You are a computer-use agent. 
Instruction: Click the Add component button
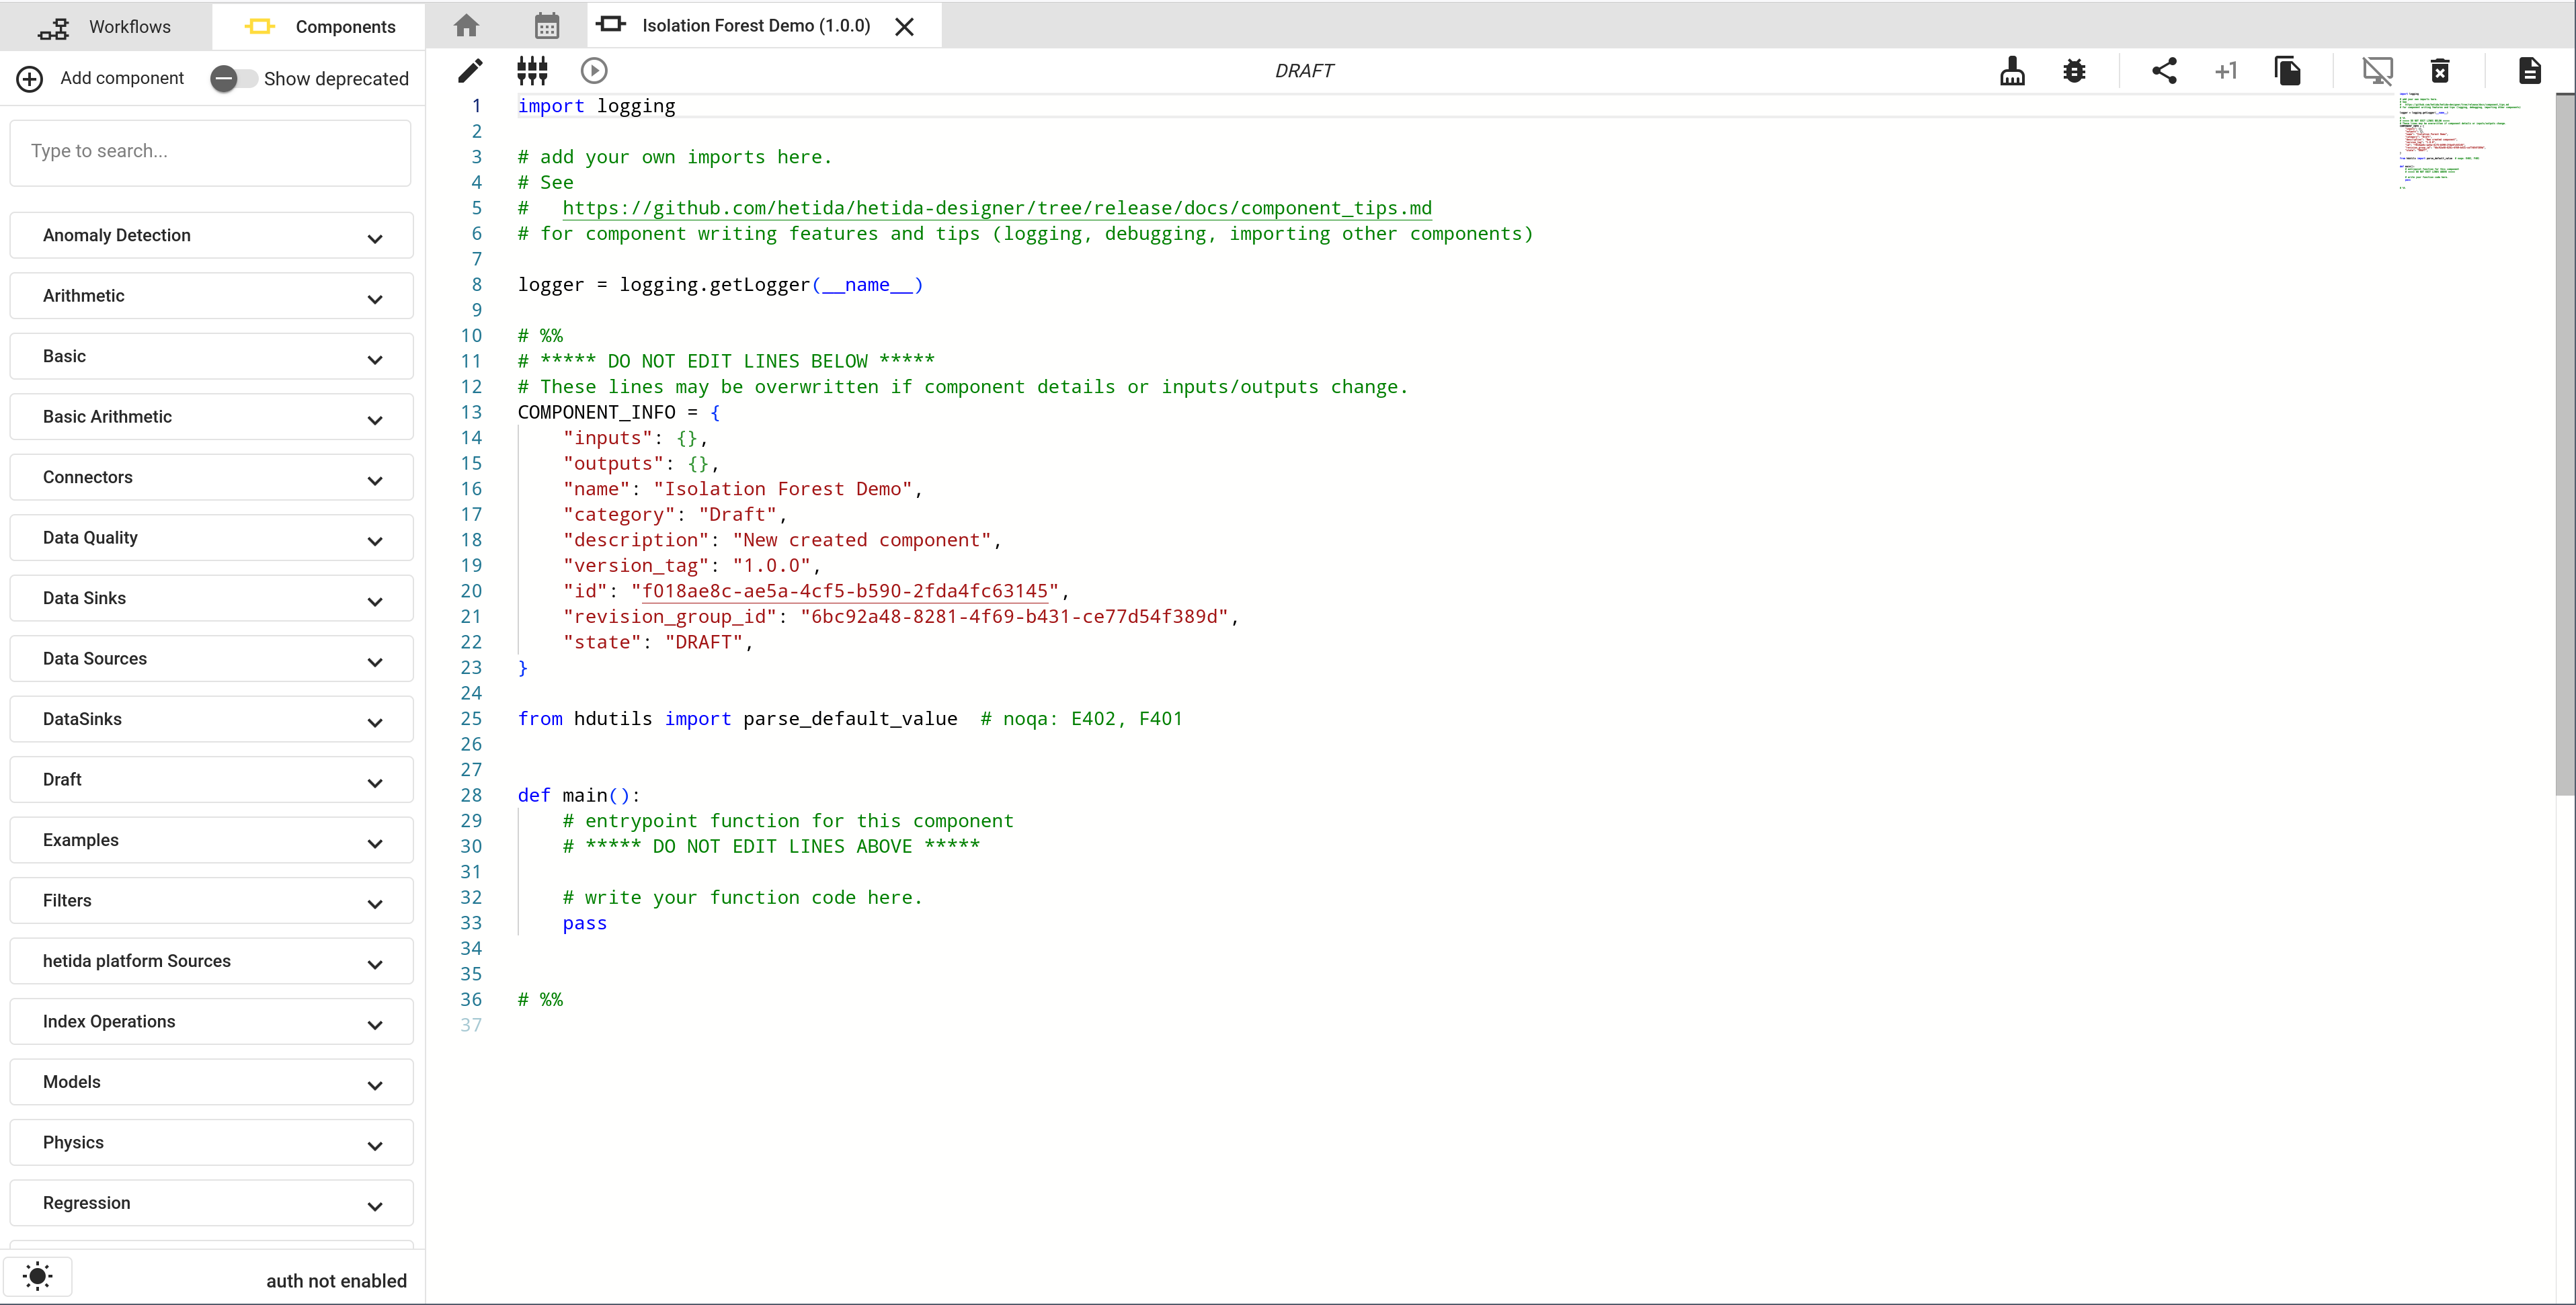[x=101, y=79]
